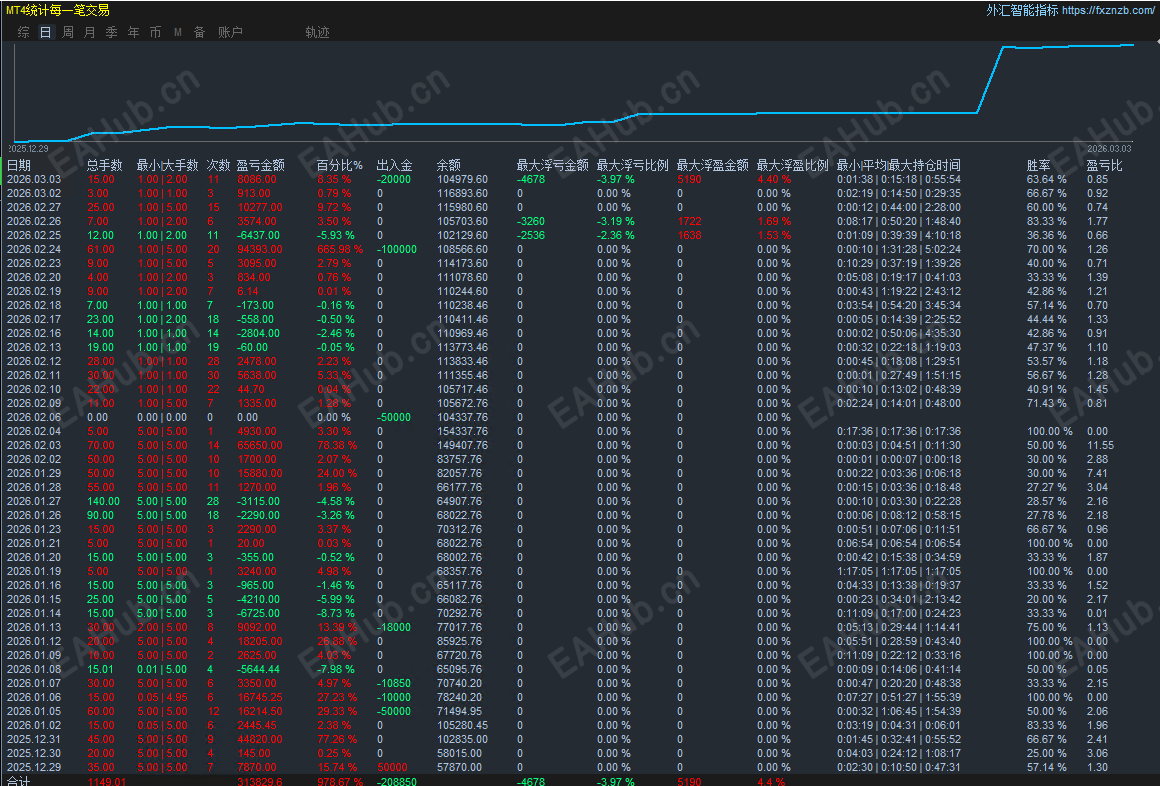Click win rate 63.64 %
The height and width of the screenshot is (786, 1160).
(1047, 179)
